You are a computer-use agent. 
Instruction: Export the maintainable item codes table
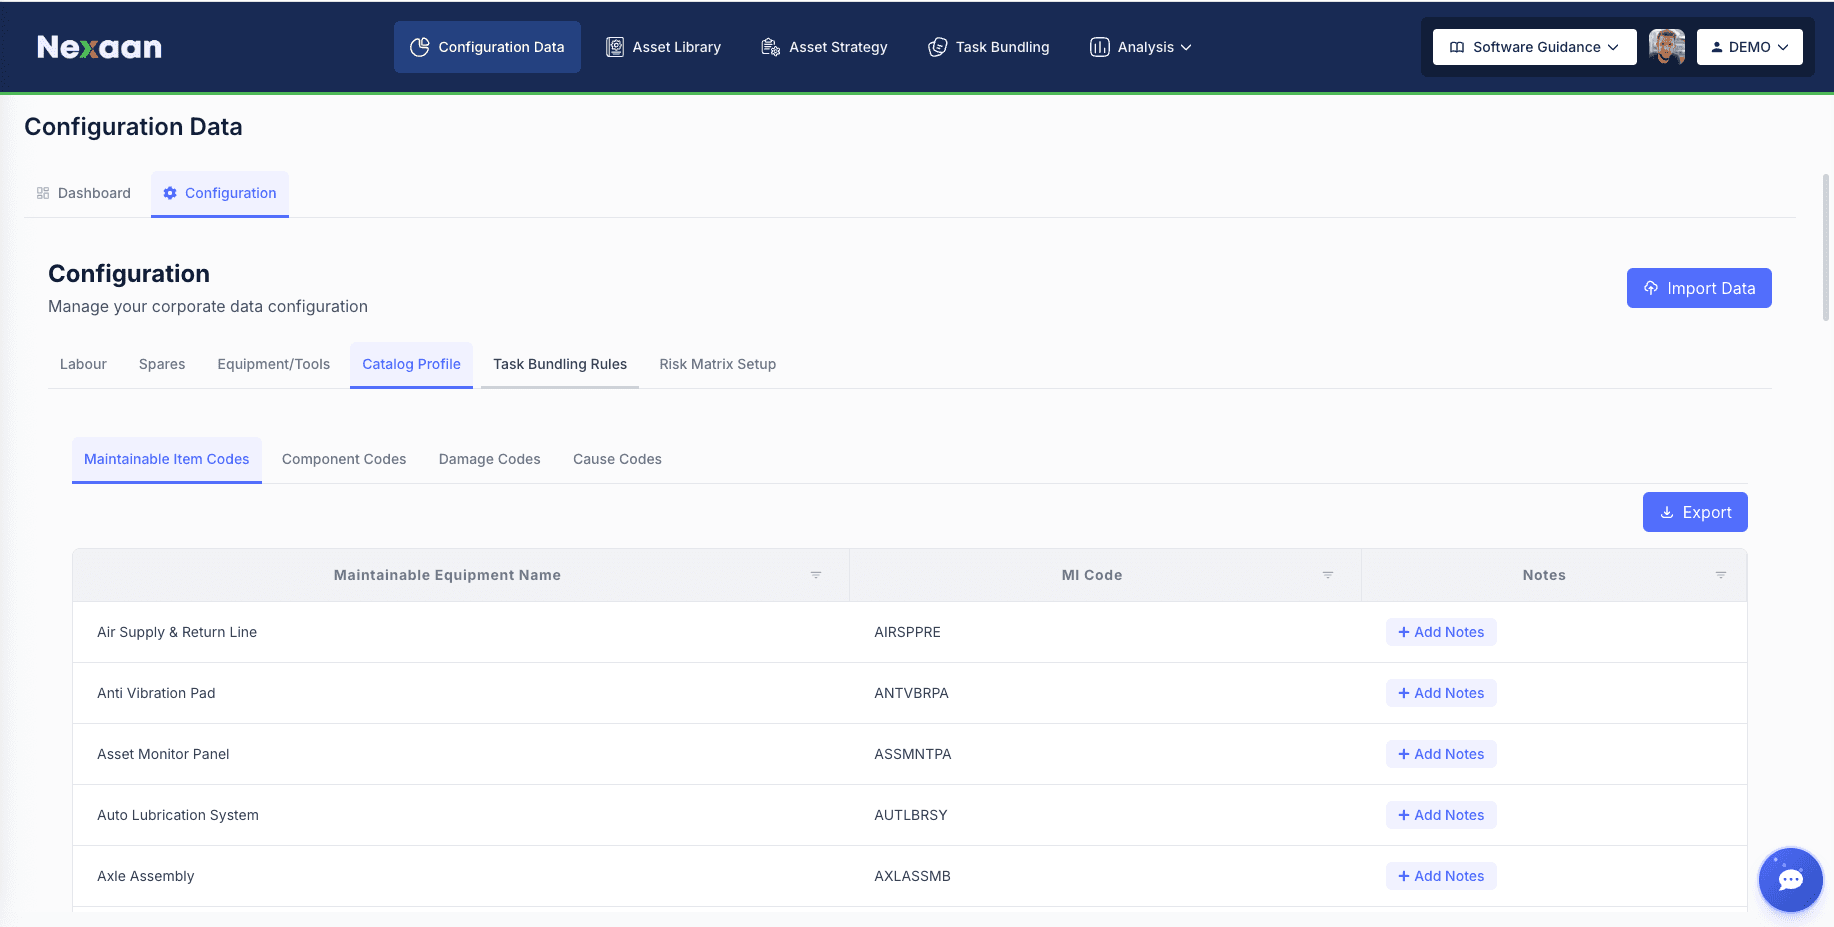click(1695, 512)
